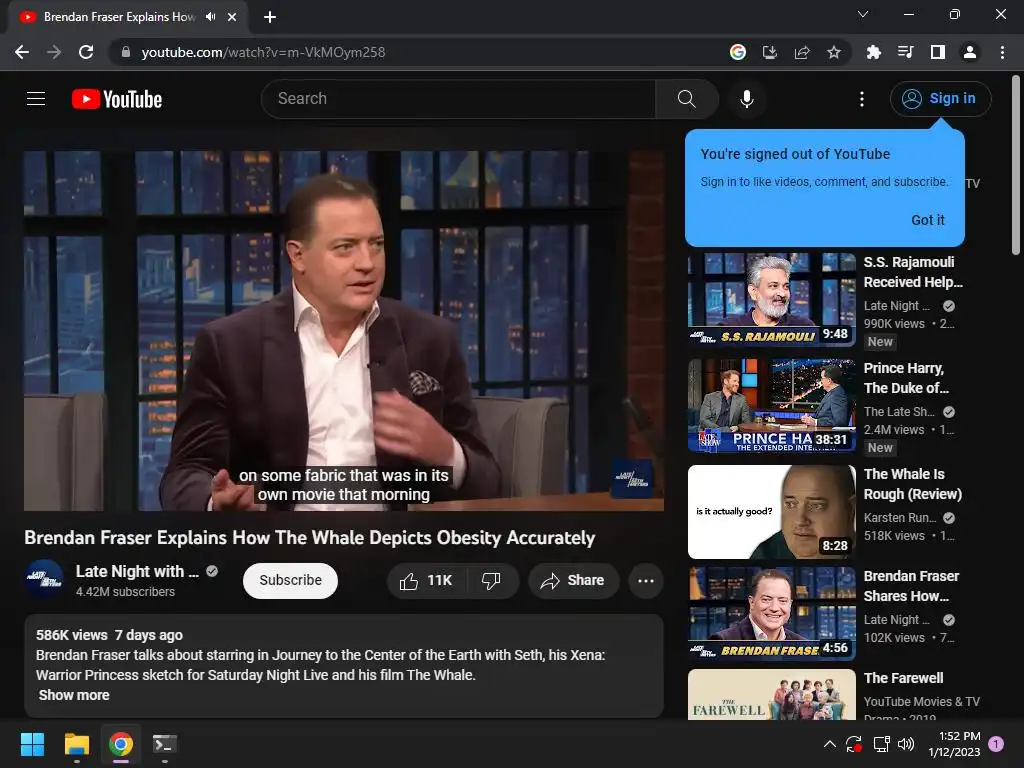Image resolution: width=1024 pixels, height=768 pixels.
Task: Open more actions ellipsis under video
Action: coord(646,581)
